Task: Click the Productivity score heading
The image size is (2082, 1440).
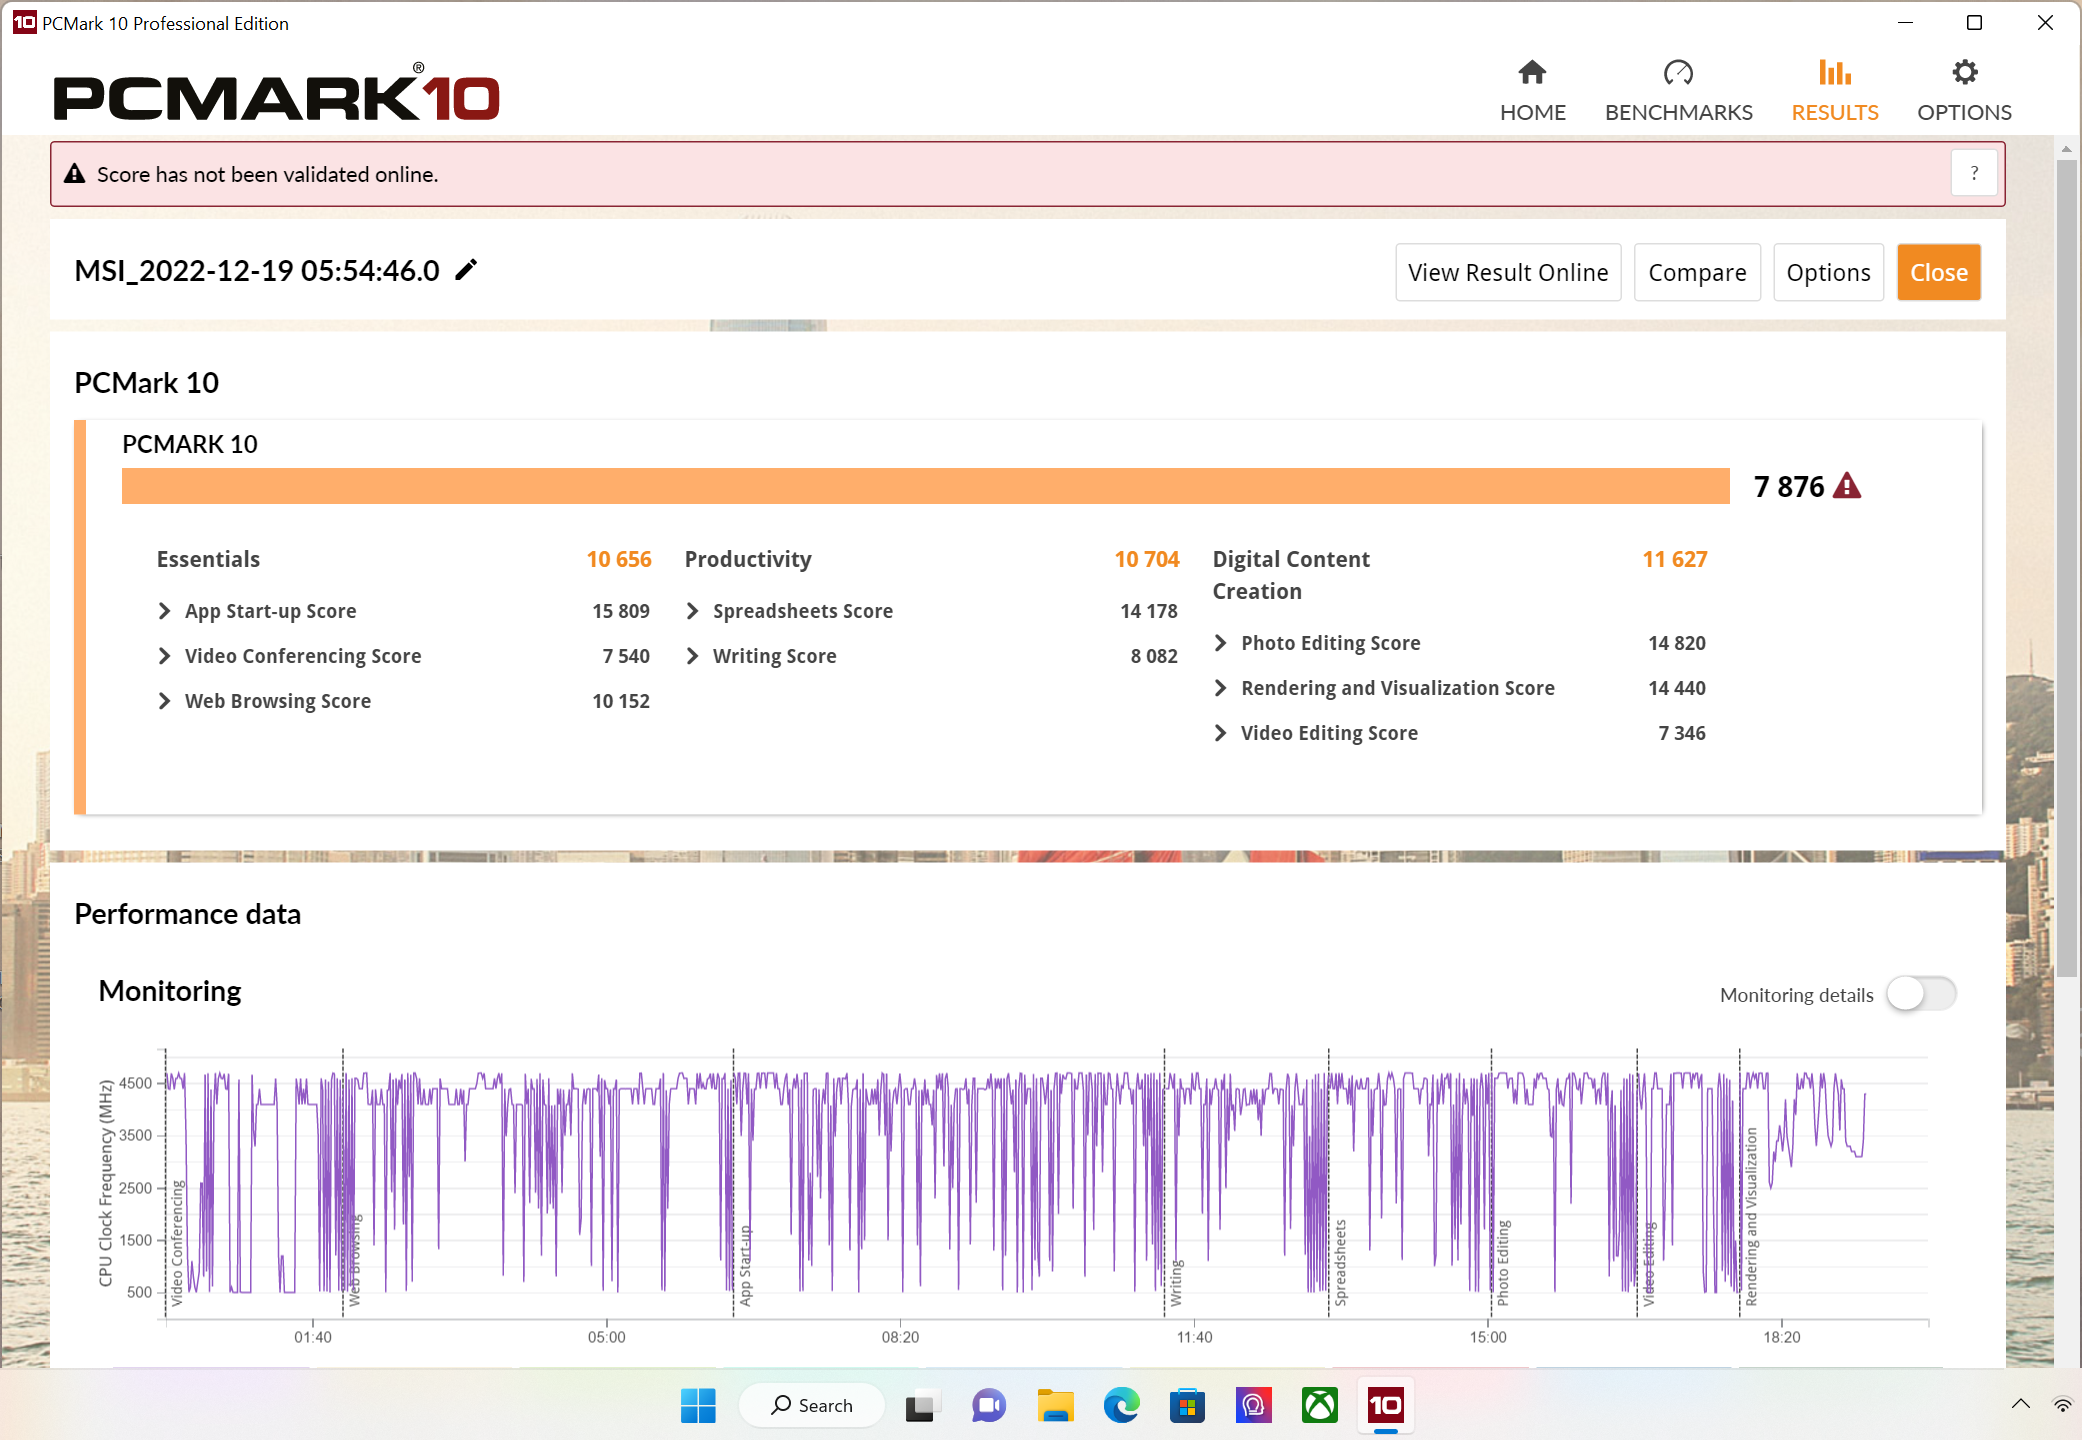Action: pos(748,559)
